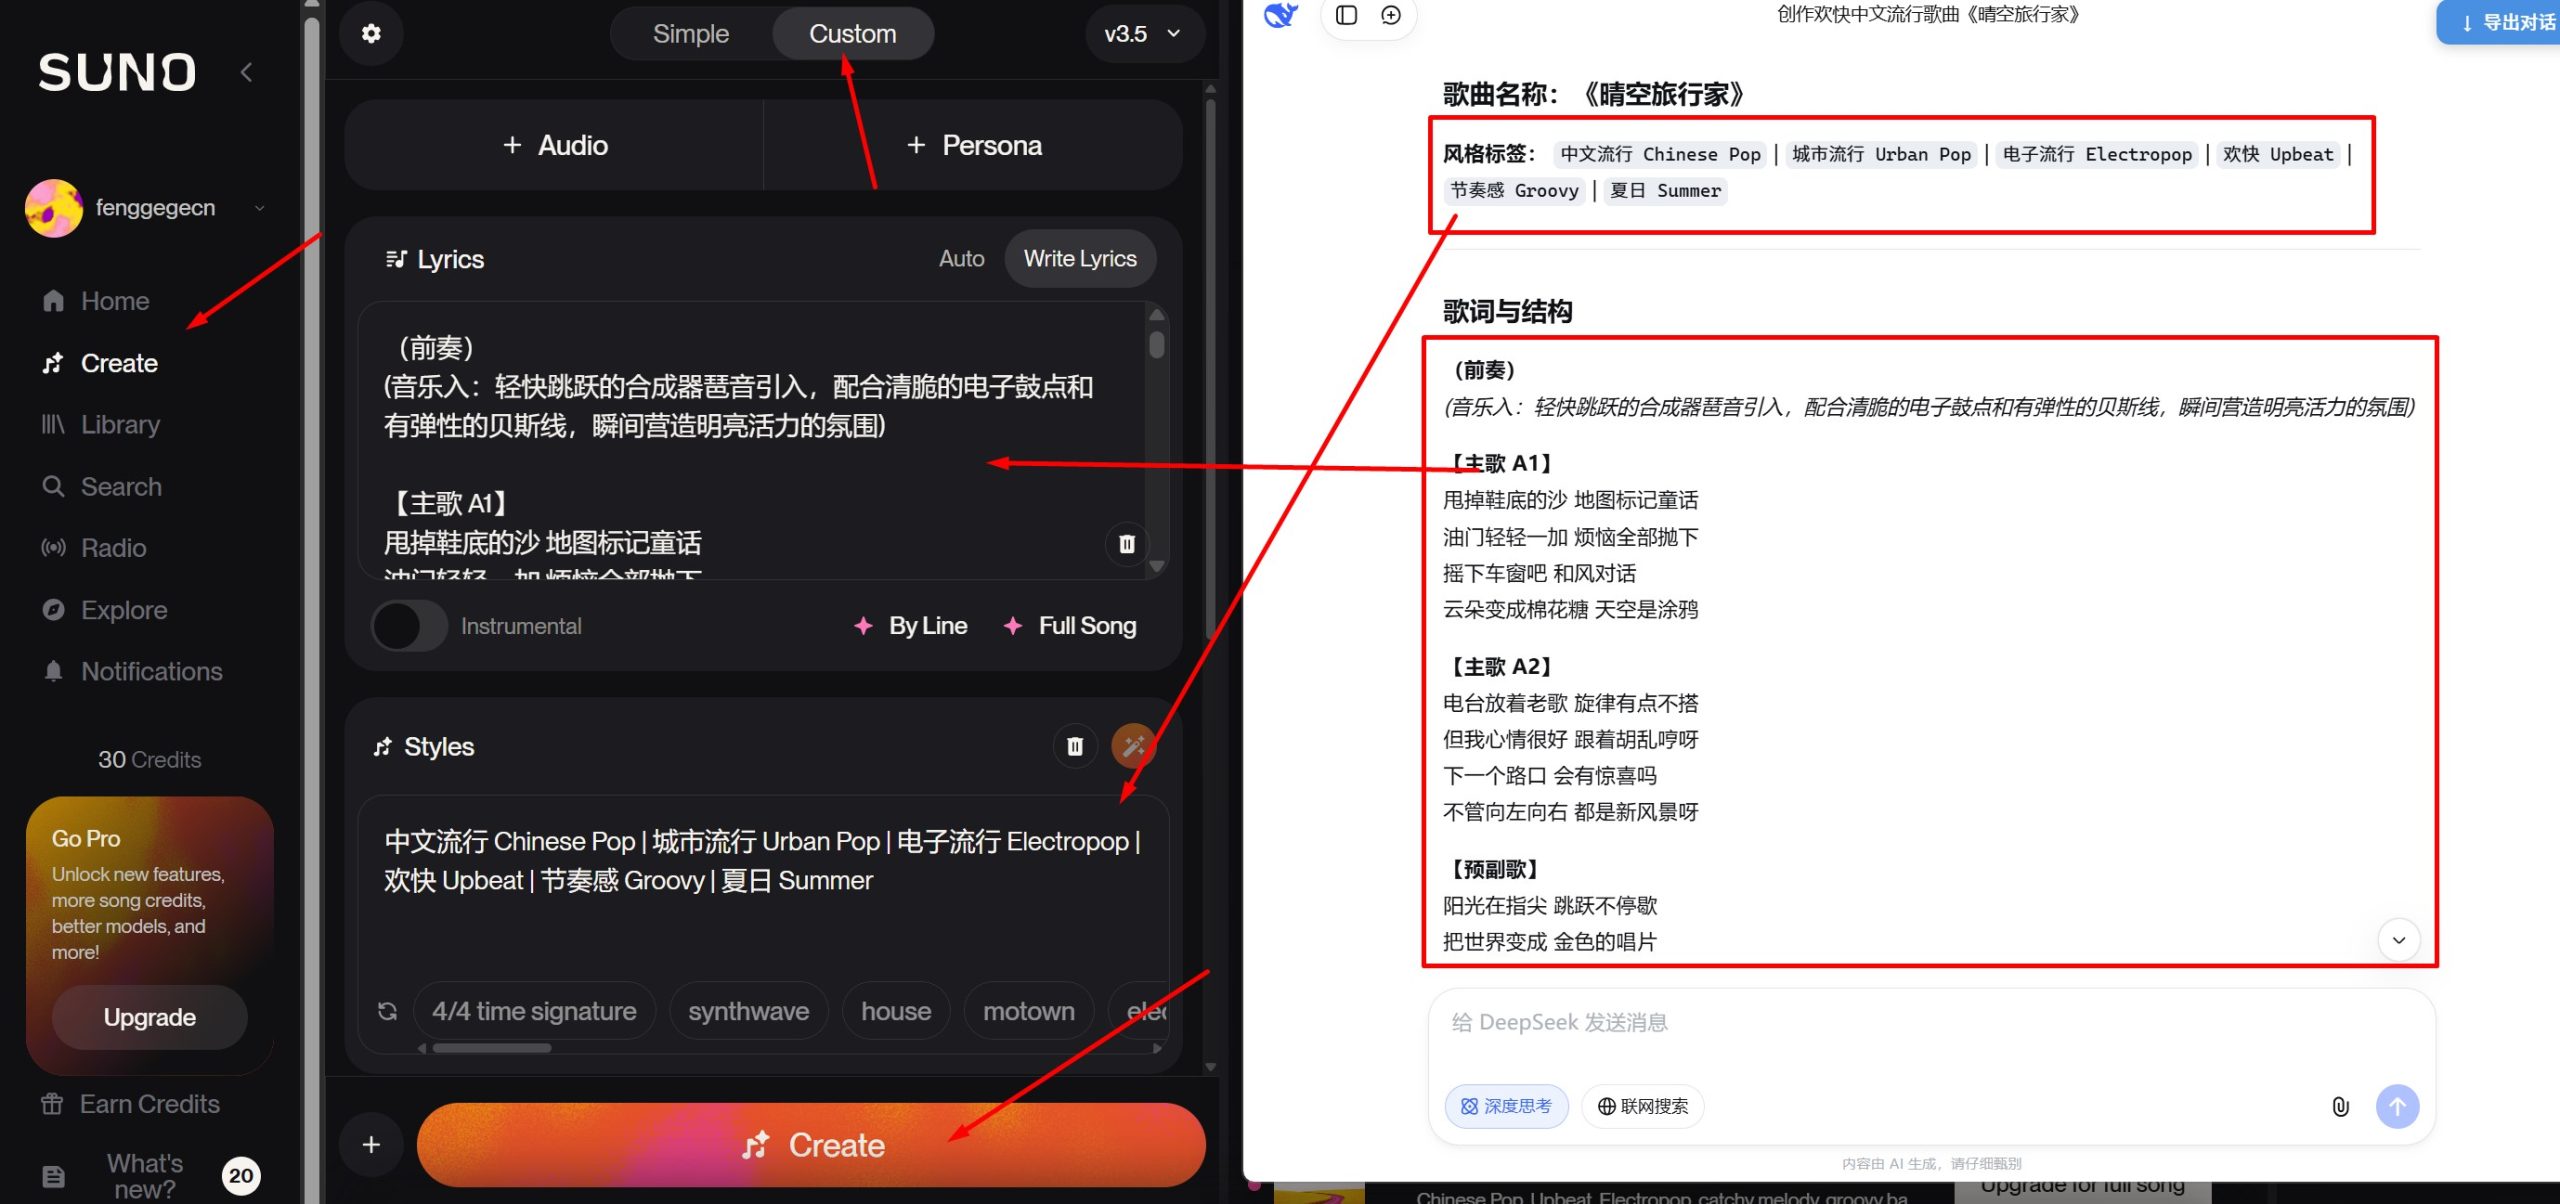Generate Full Song lyrics
Screen dimensions: 2560x1204
(x=1070, y=626)
